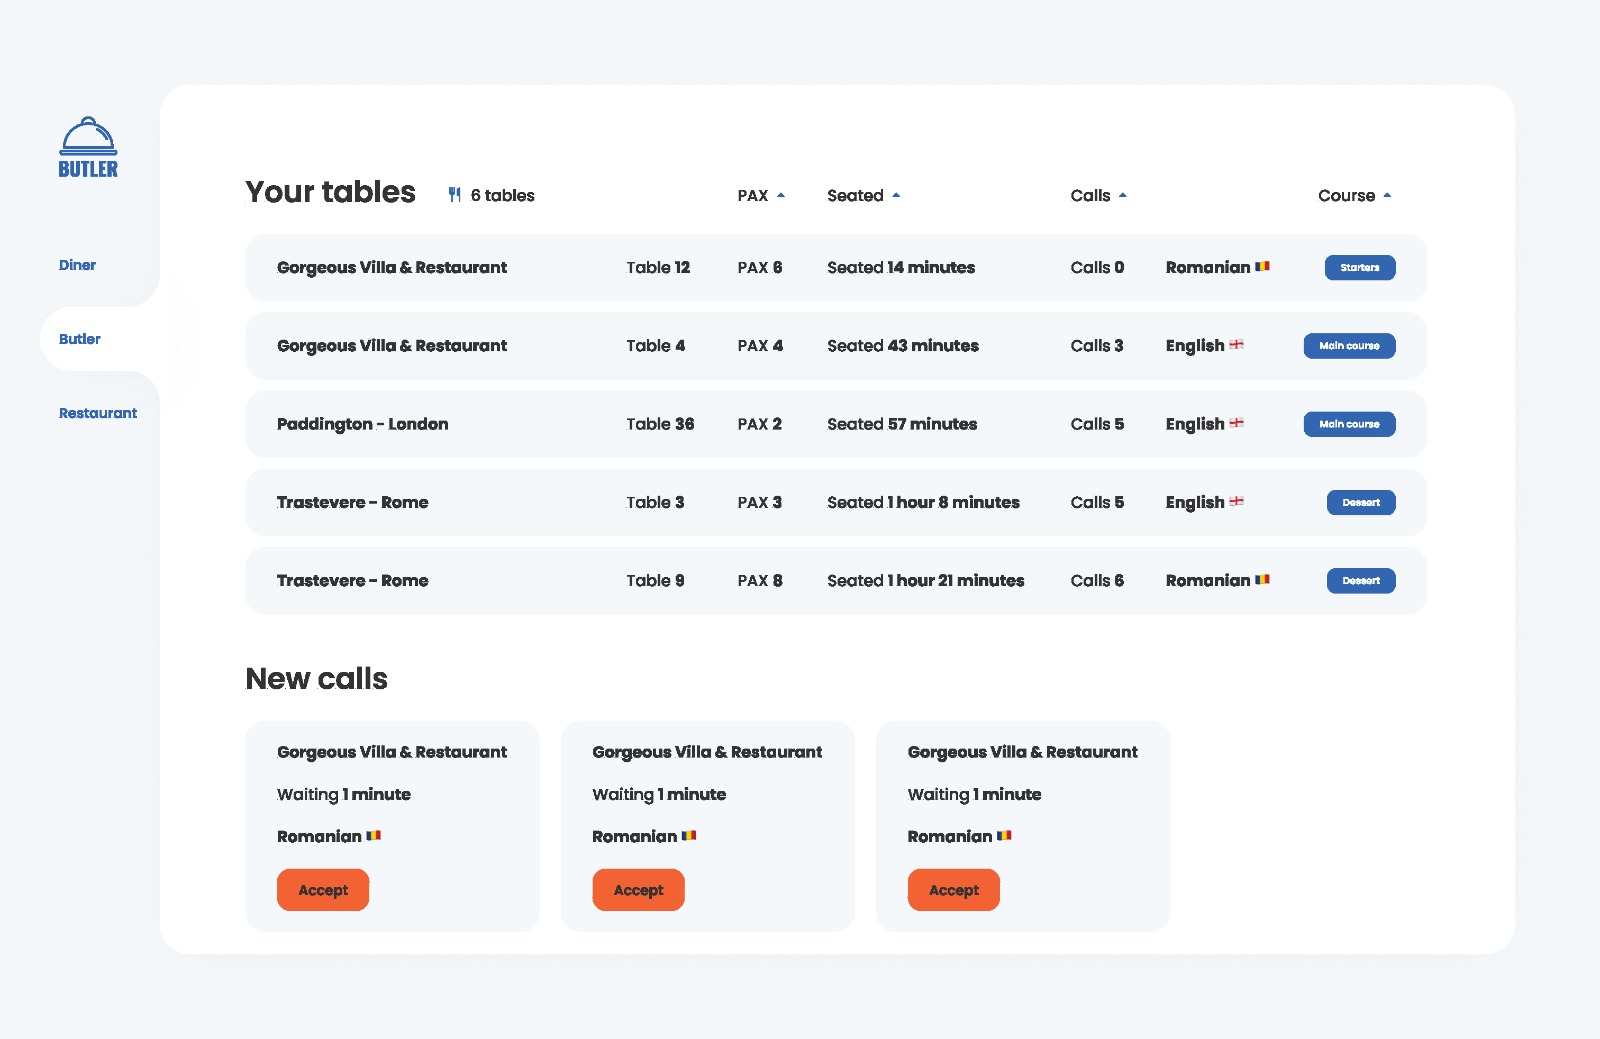Click 'Paddington - London' restaurant name
Image resolution: width=1600 pixels, height=1039 pixels.
(362, 424)
